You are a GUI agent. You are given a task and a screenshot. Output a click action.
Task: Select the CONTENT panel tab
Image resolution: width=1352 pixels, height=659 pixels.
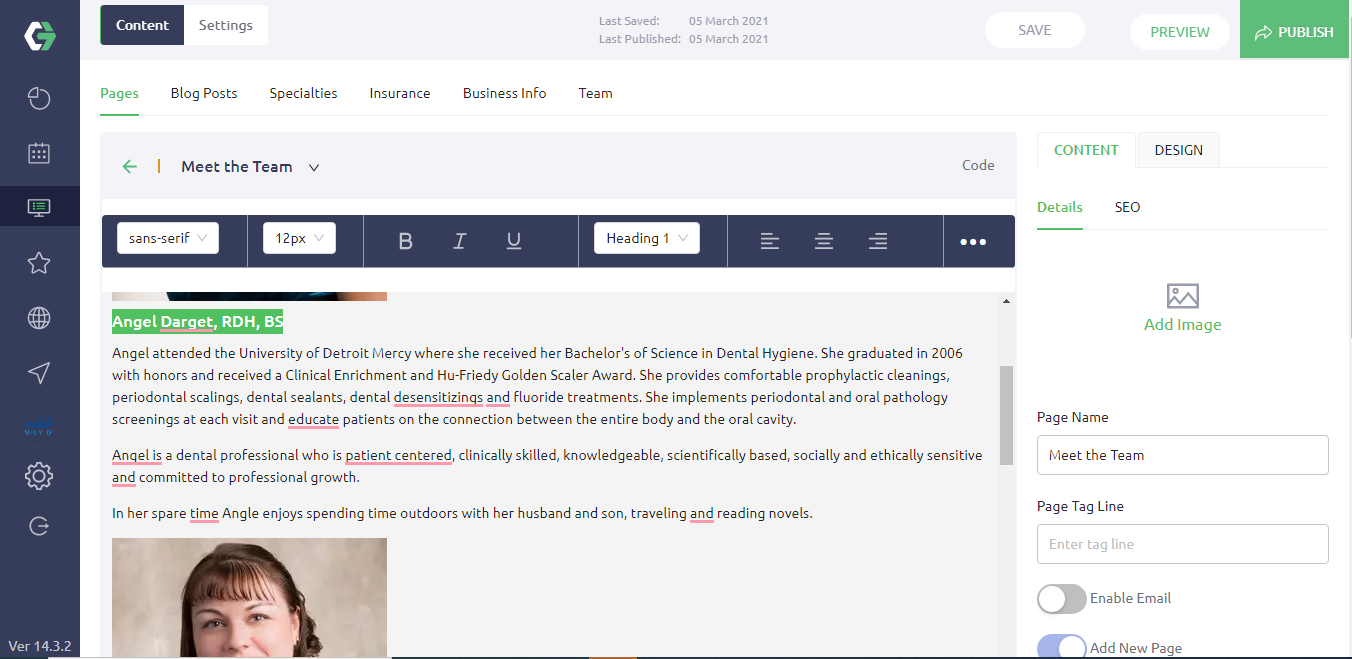coord(1086,150)
